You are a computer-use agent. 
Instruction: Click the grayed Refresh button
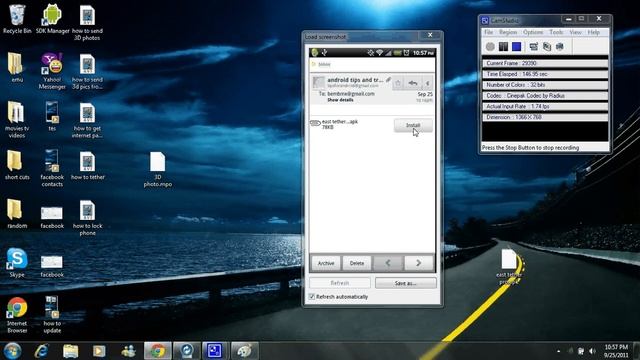click(x=340, y=283)
